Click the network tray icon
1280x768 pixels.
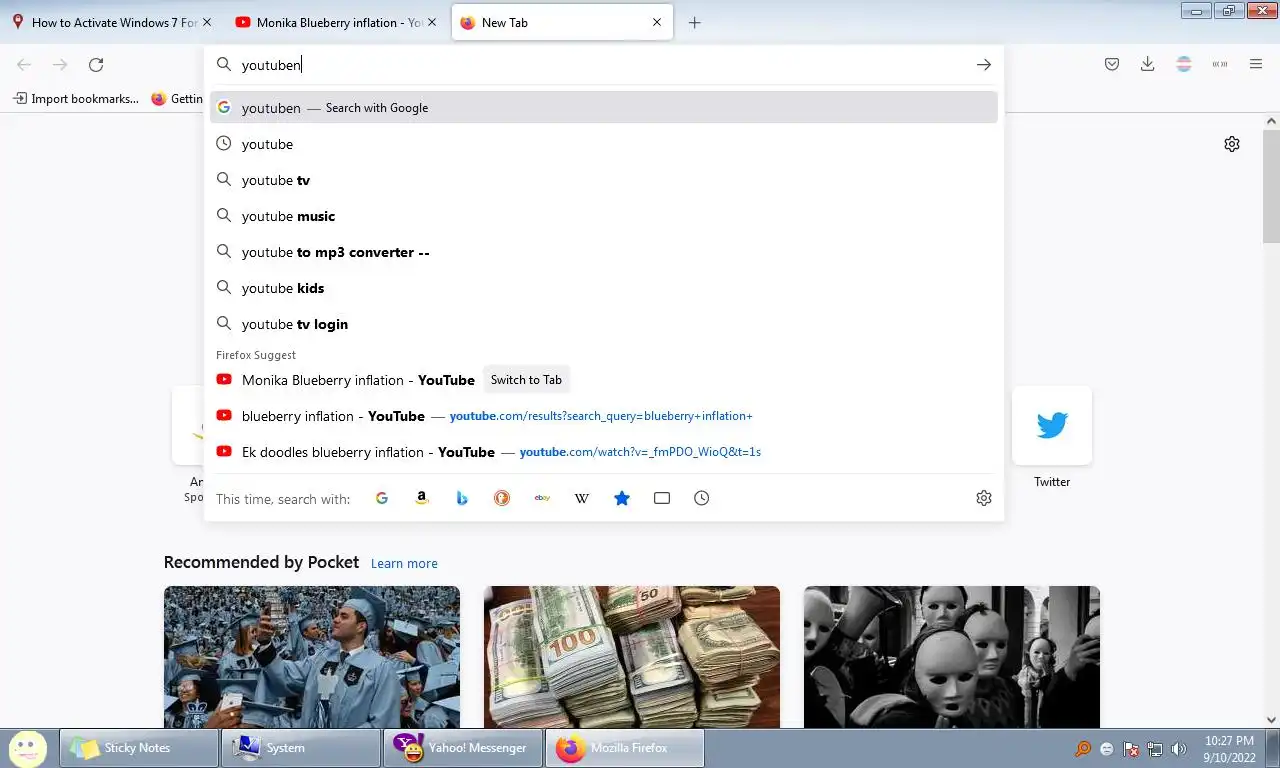click(x=1155, y=749)
